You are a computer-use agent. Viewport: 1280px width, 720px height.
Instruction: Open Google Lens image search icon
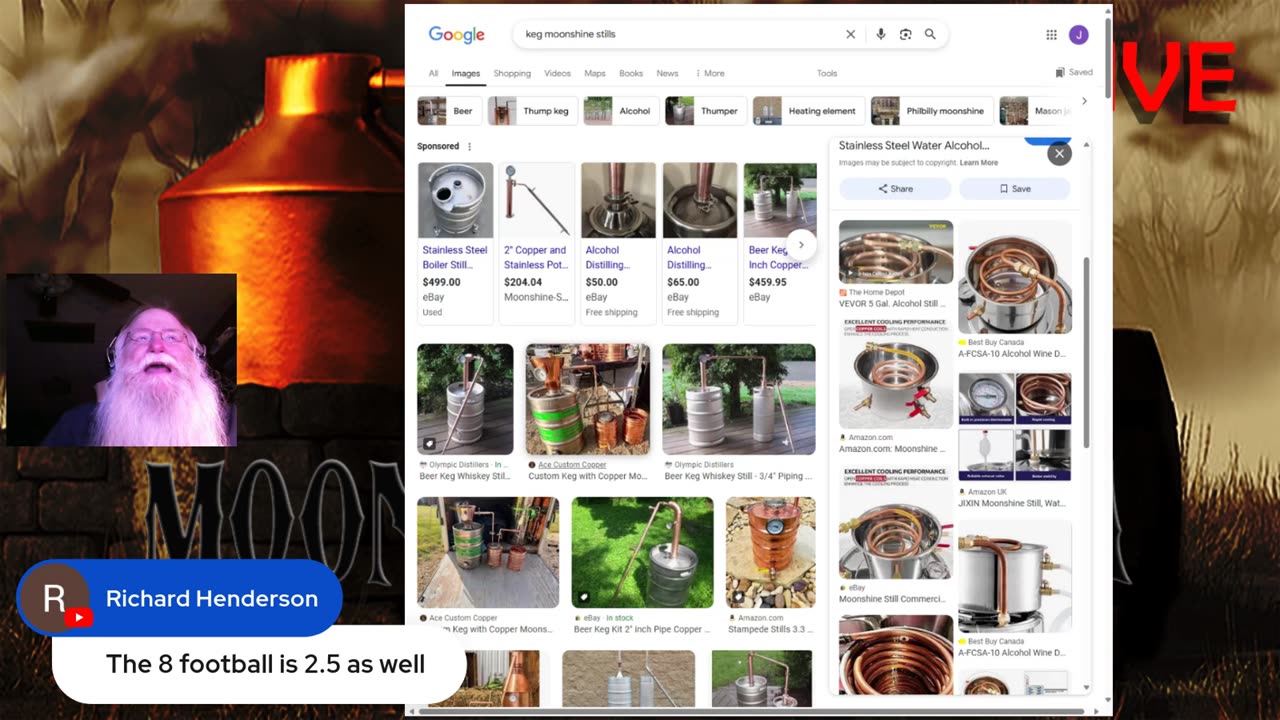(905, 34)
